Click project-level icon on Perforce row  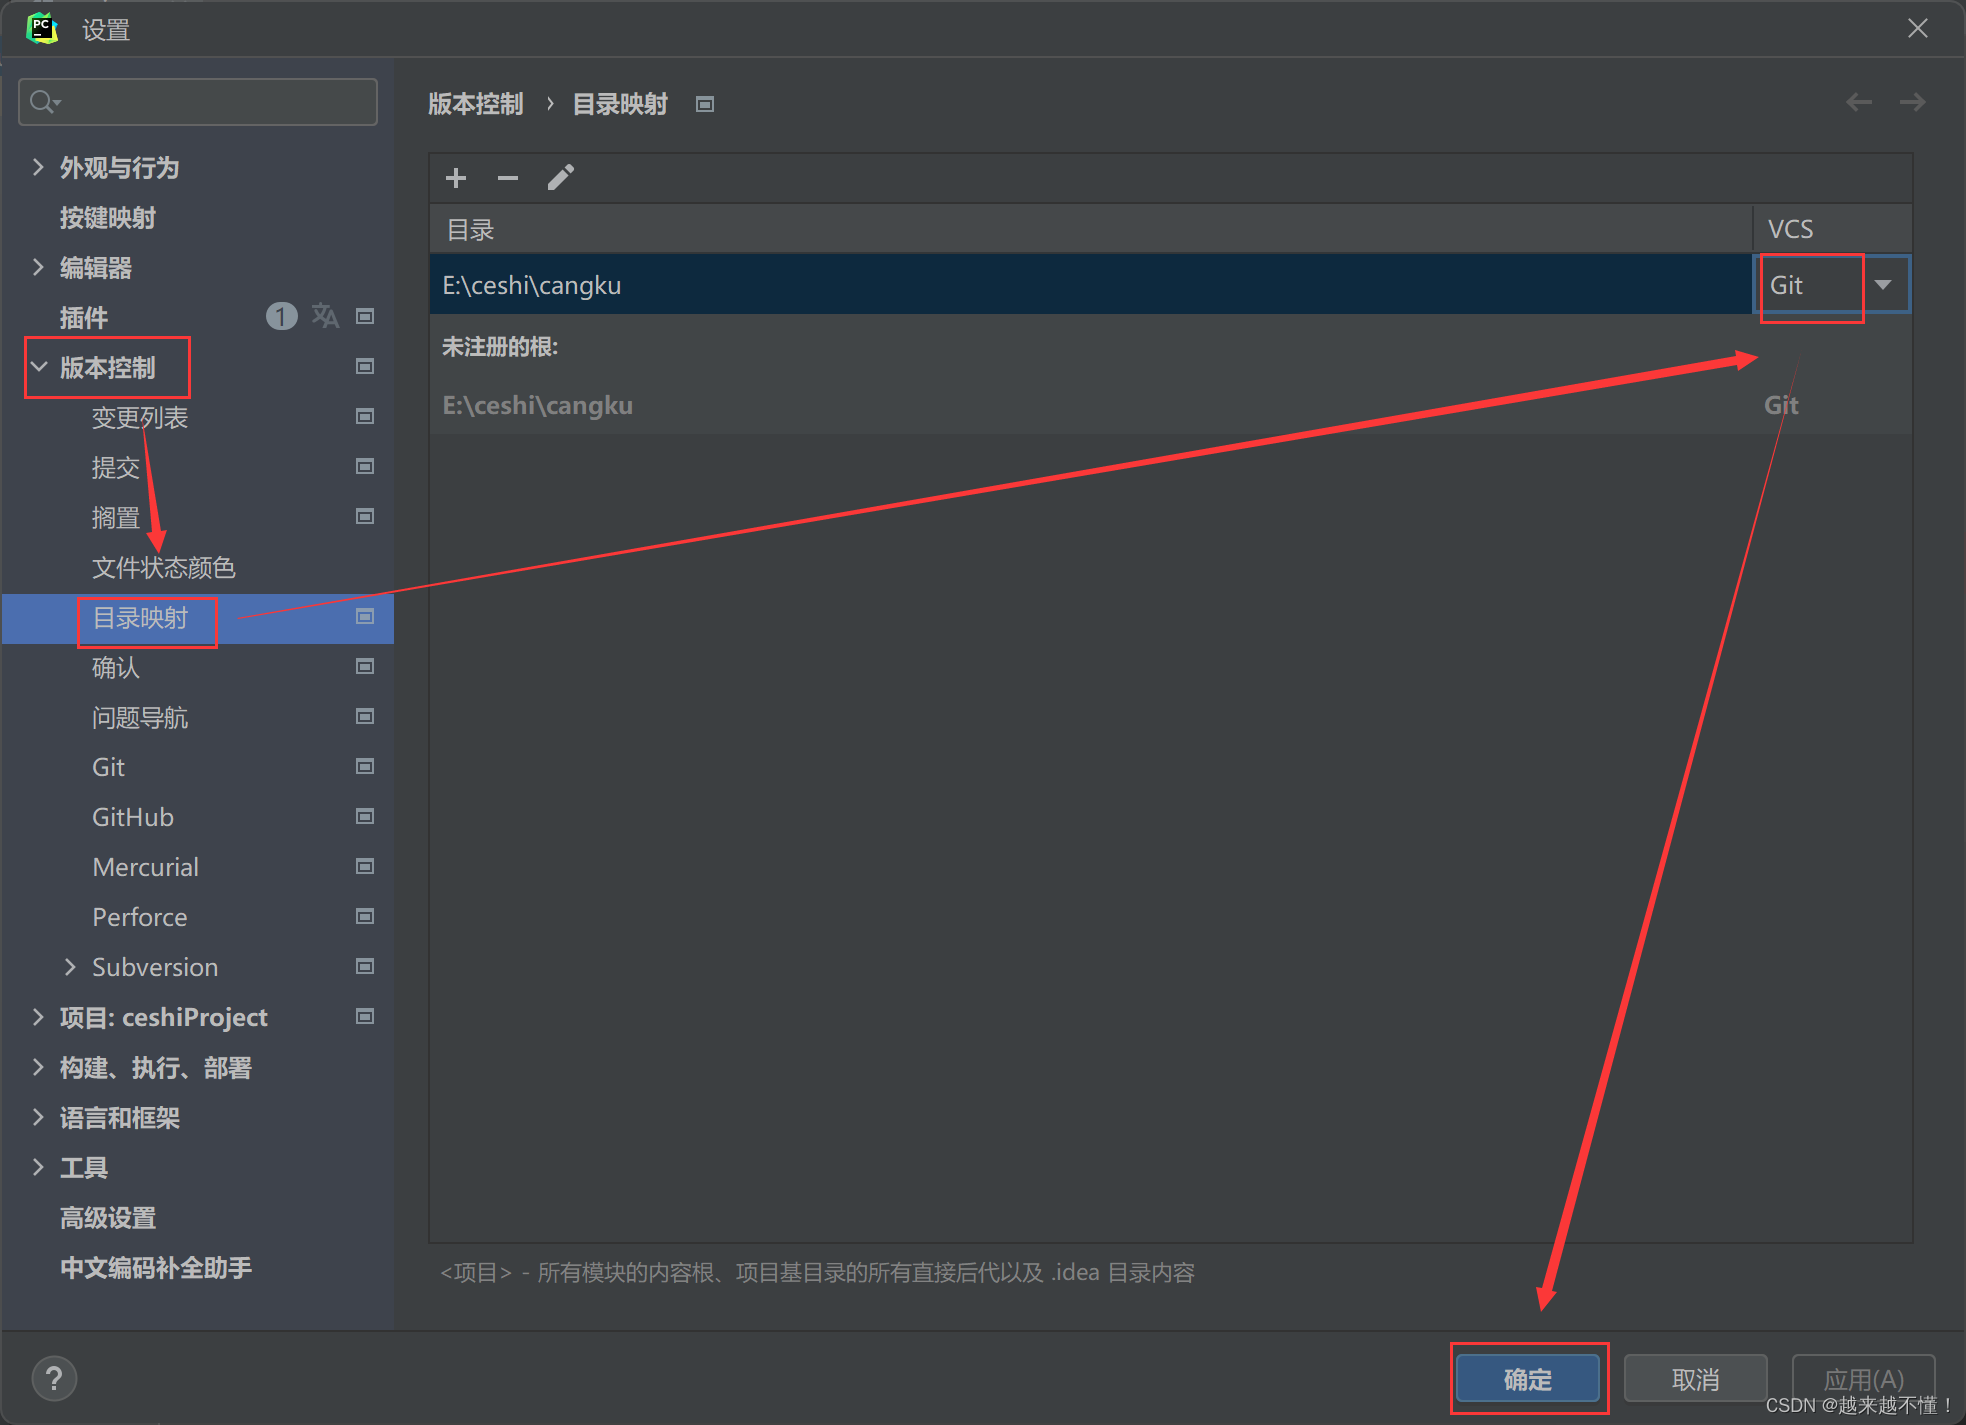365,916
